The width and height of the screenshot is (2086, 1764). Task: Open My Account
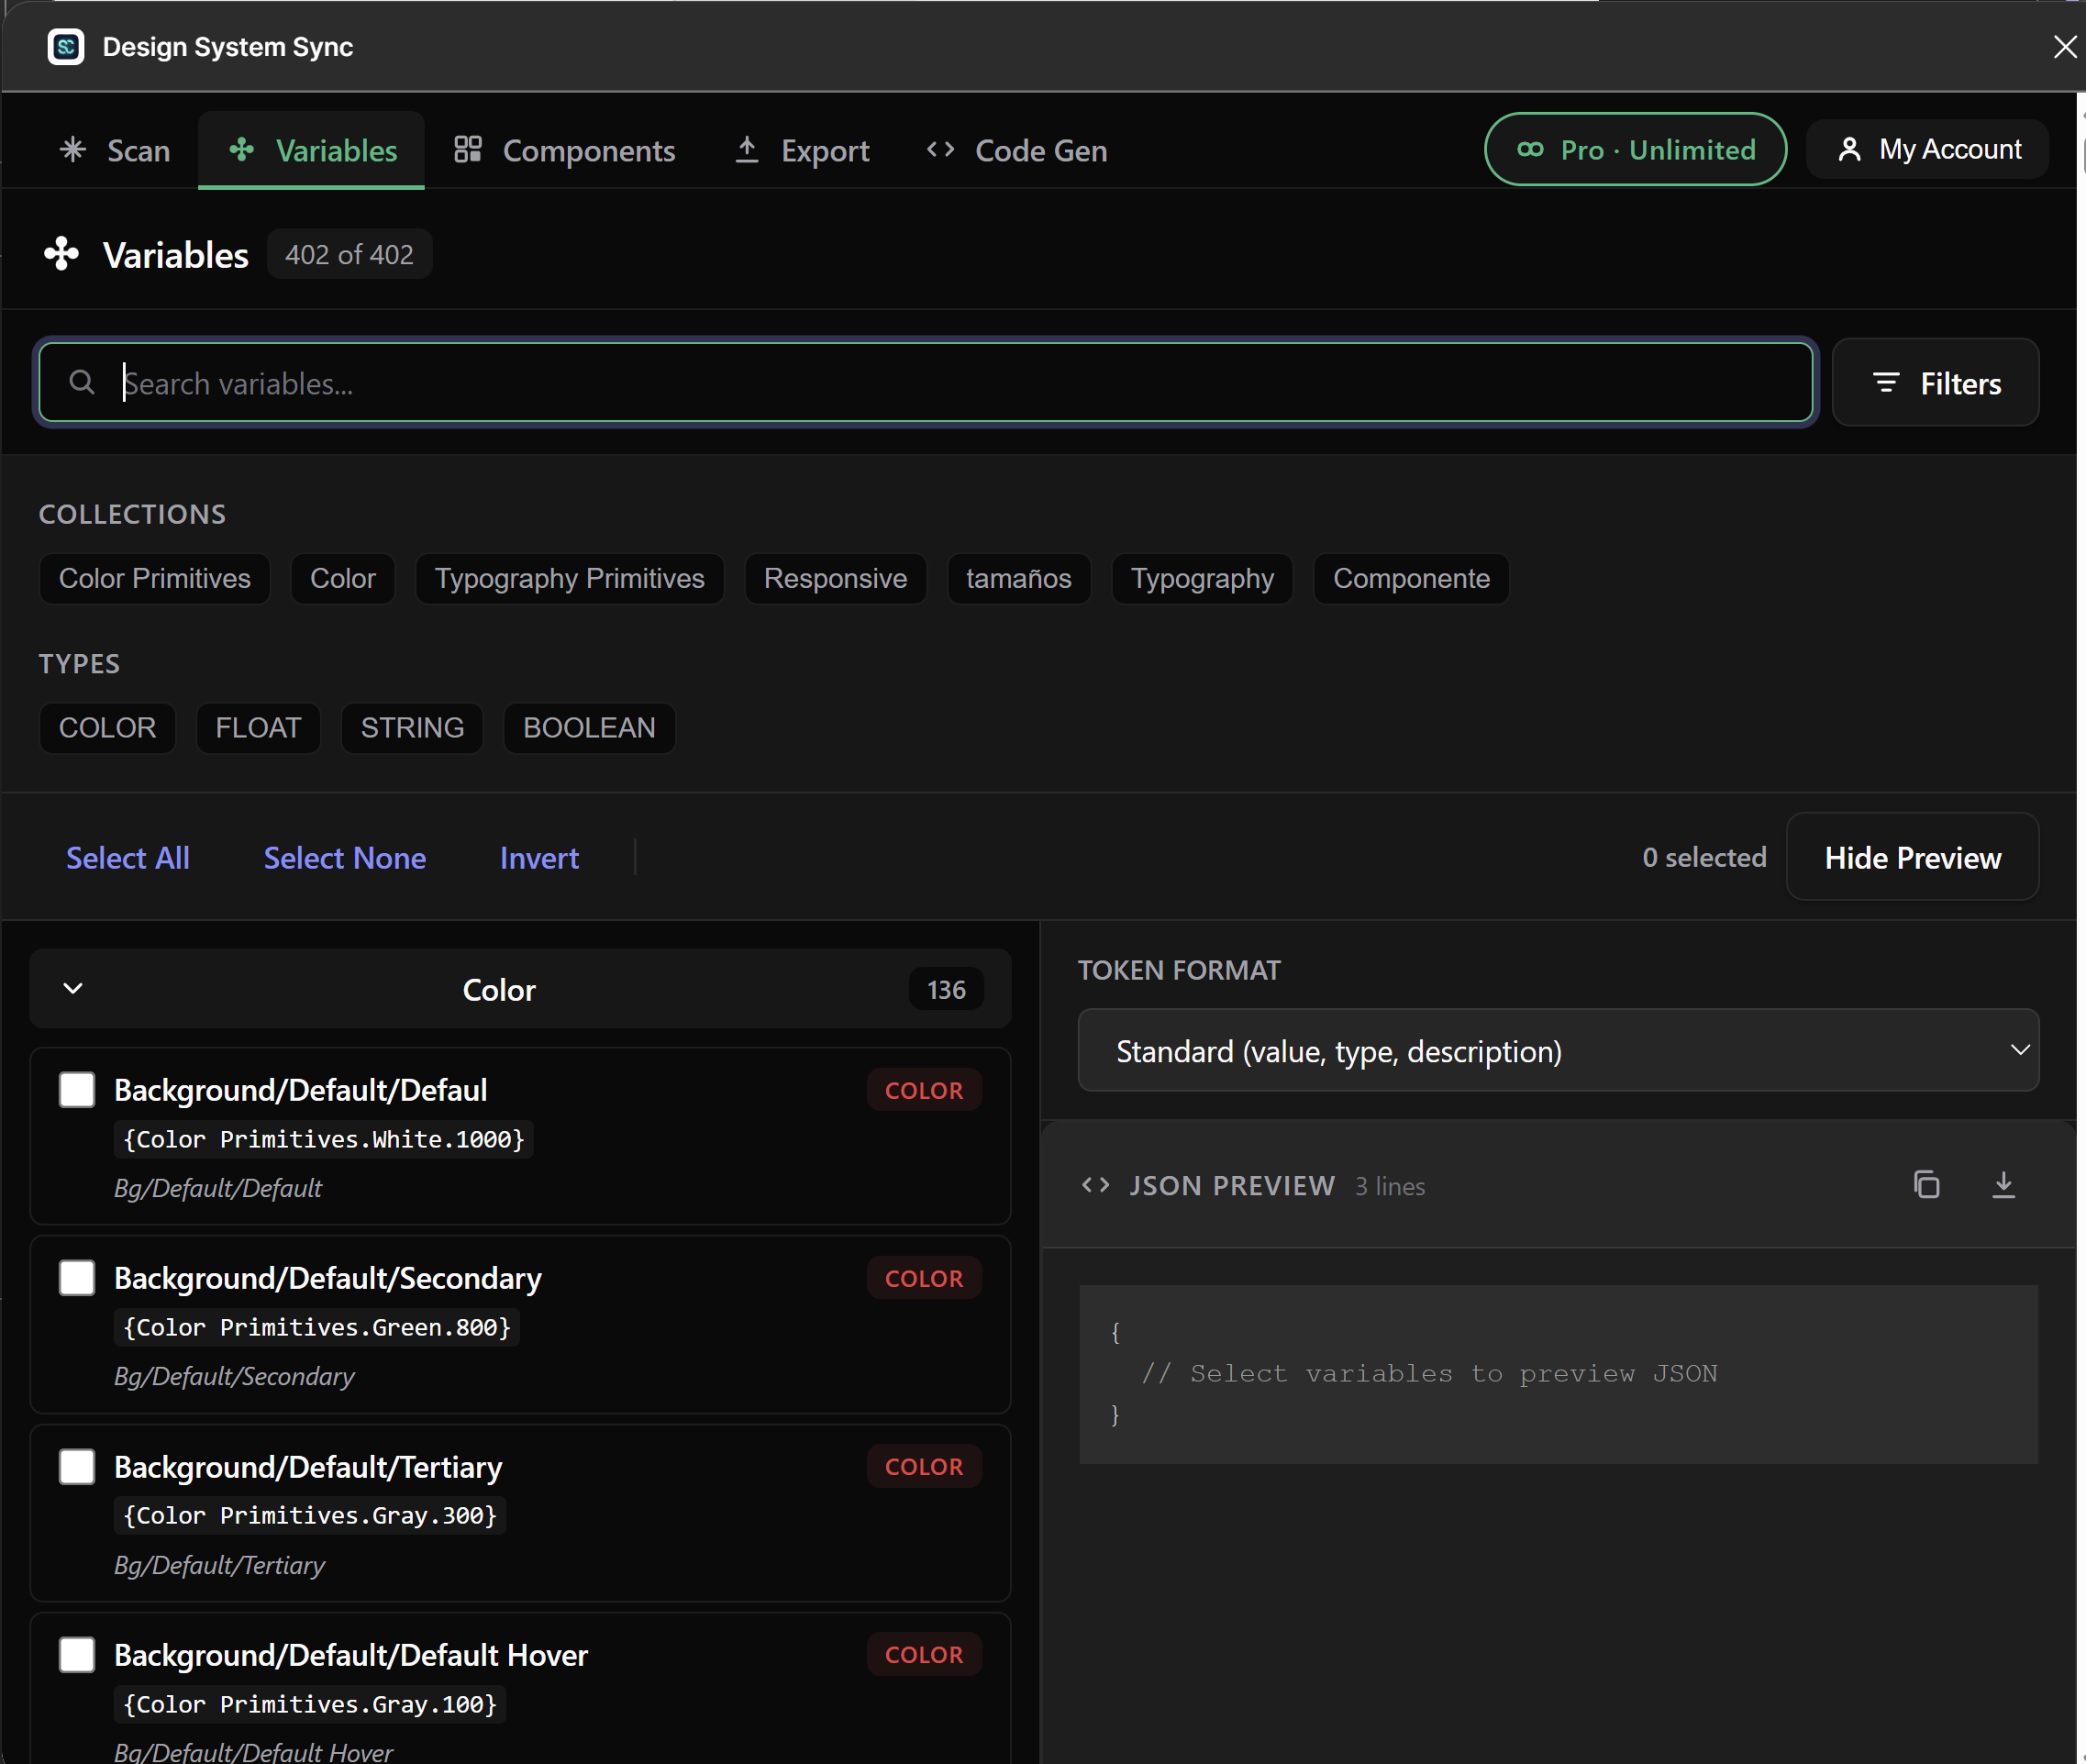click(1928, 150)
